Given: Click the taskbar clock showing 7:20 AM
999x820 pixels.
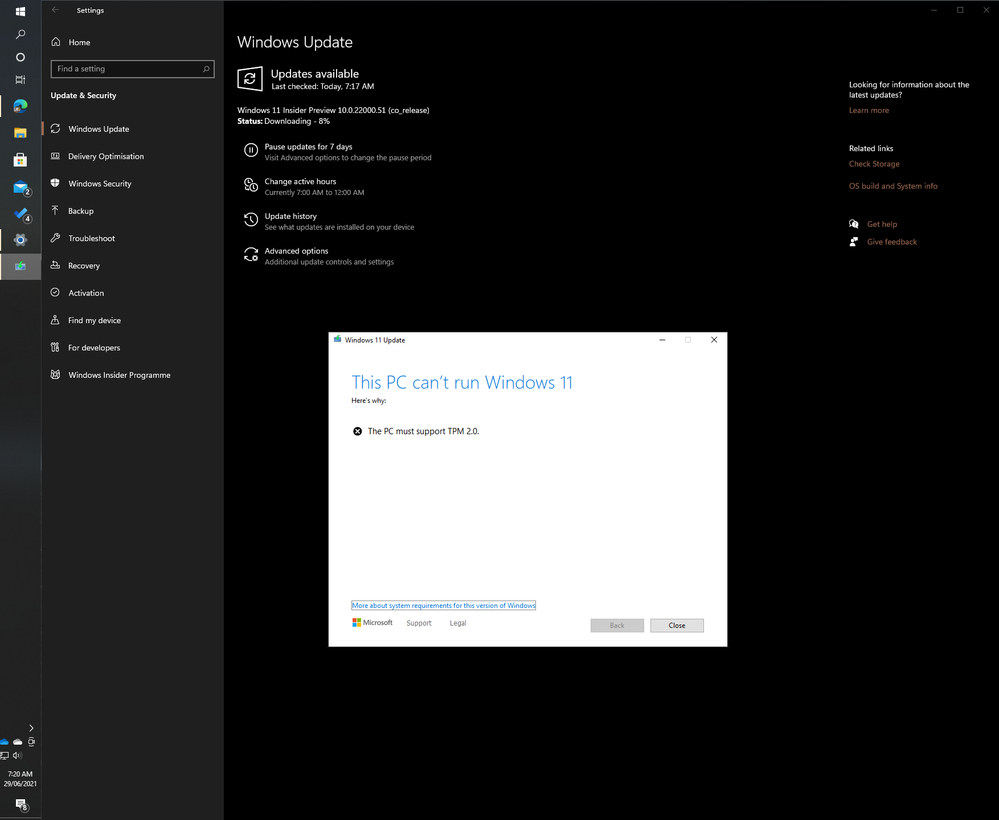Looking at the screenshot, I should [20, 779].
